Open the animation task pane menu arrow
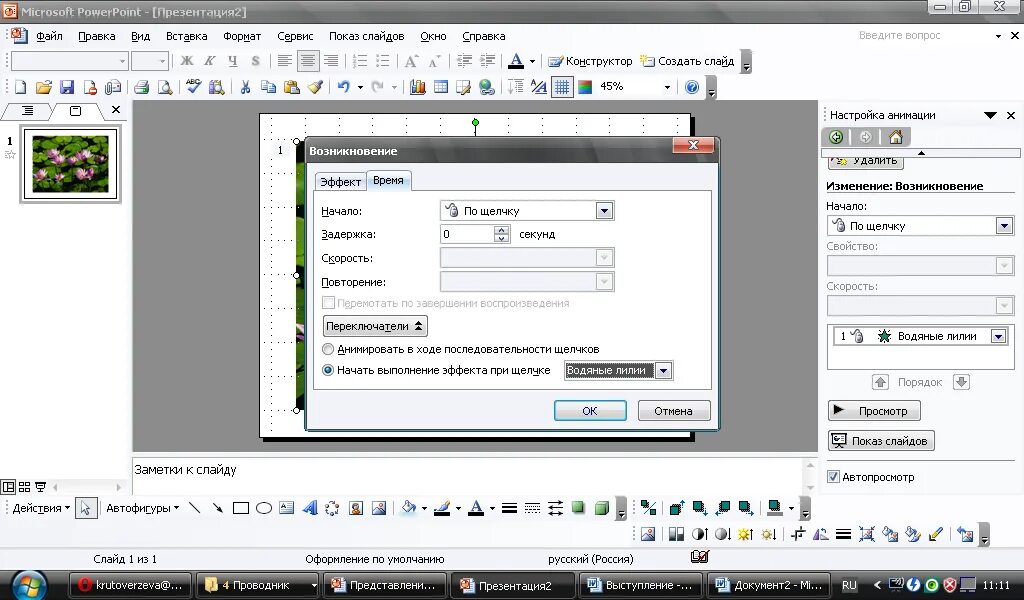 point(990,116)
